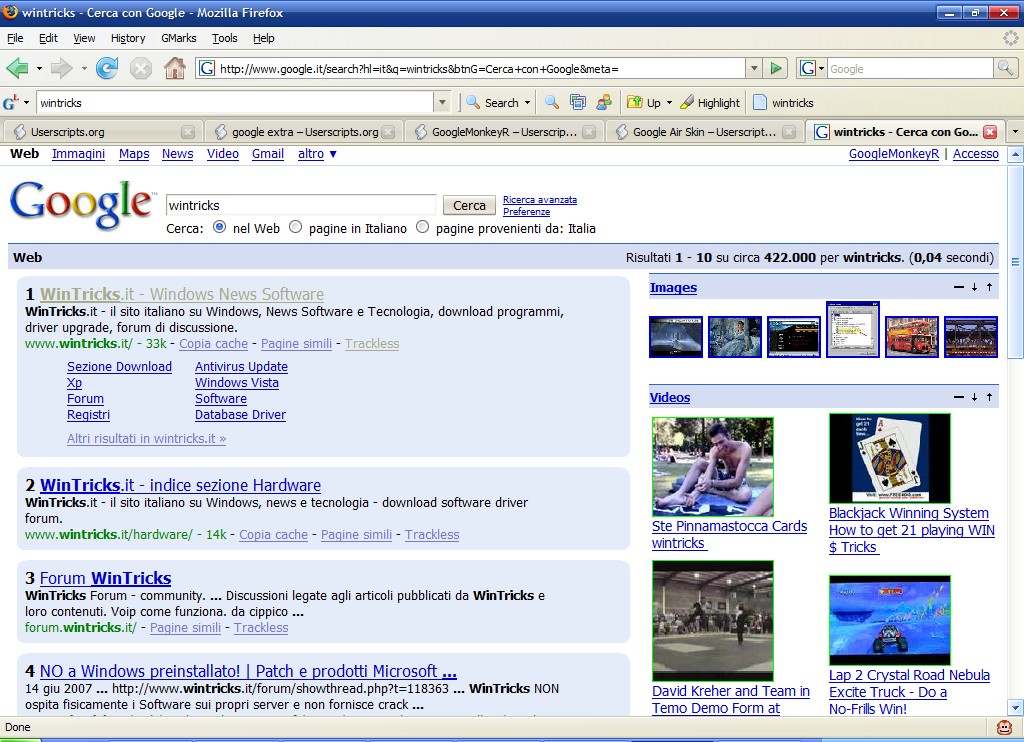Expand the URL bar history dropdown
This screenshot has width=1024, height=742.
pyautogui.click(x=754, y=68)
